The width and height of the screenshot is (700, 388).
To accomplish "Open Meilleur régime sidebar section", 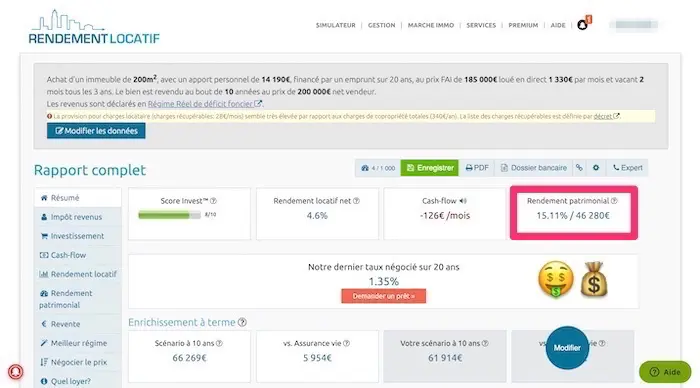I will pyautogui.click(x=78, y=343).
